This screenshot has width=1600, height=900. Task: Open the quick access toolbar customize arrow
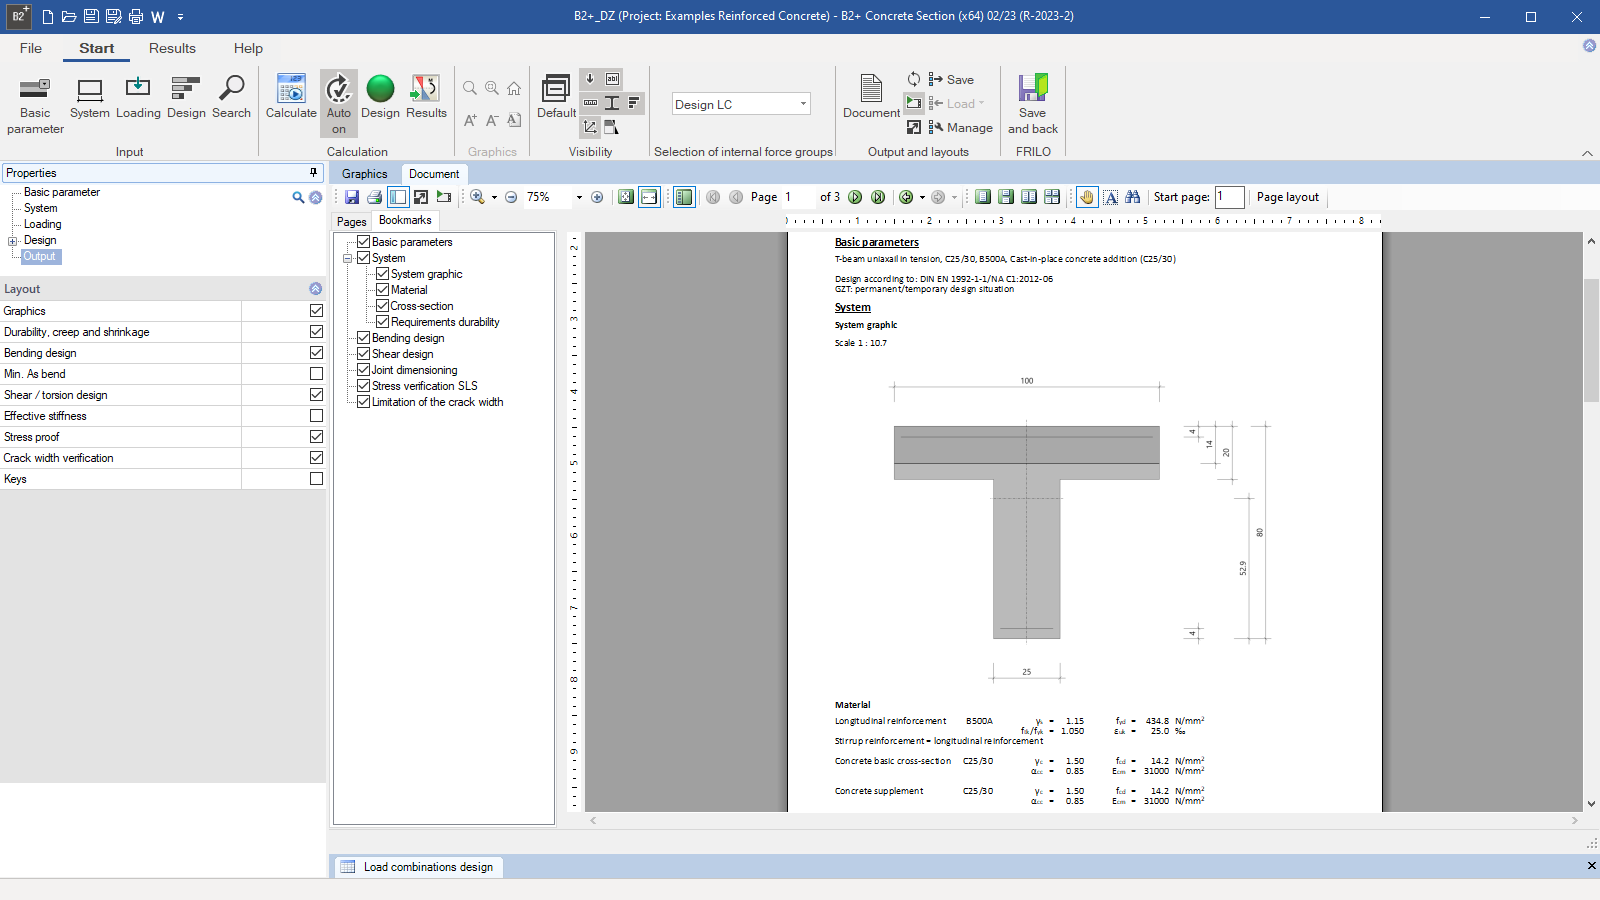pos(180,17)
